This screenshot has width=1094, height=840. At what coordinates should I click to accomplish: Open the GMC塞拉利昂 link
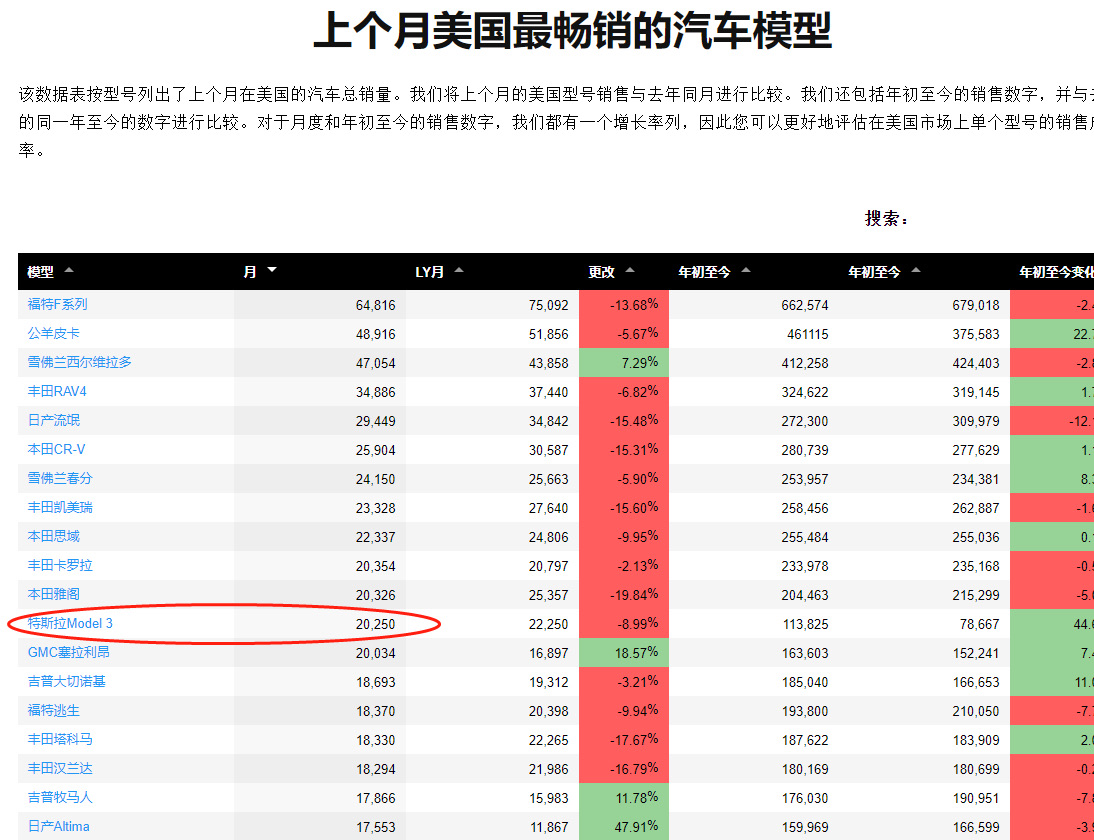(x=68, y=652)
